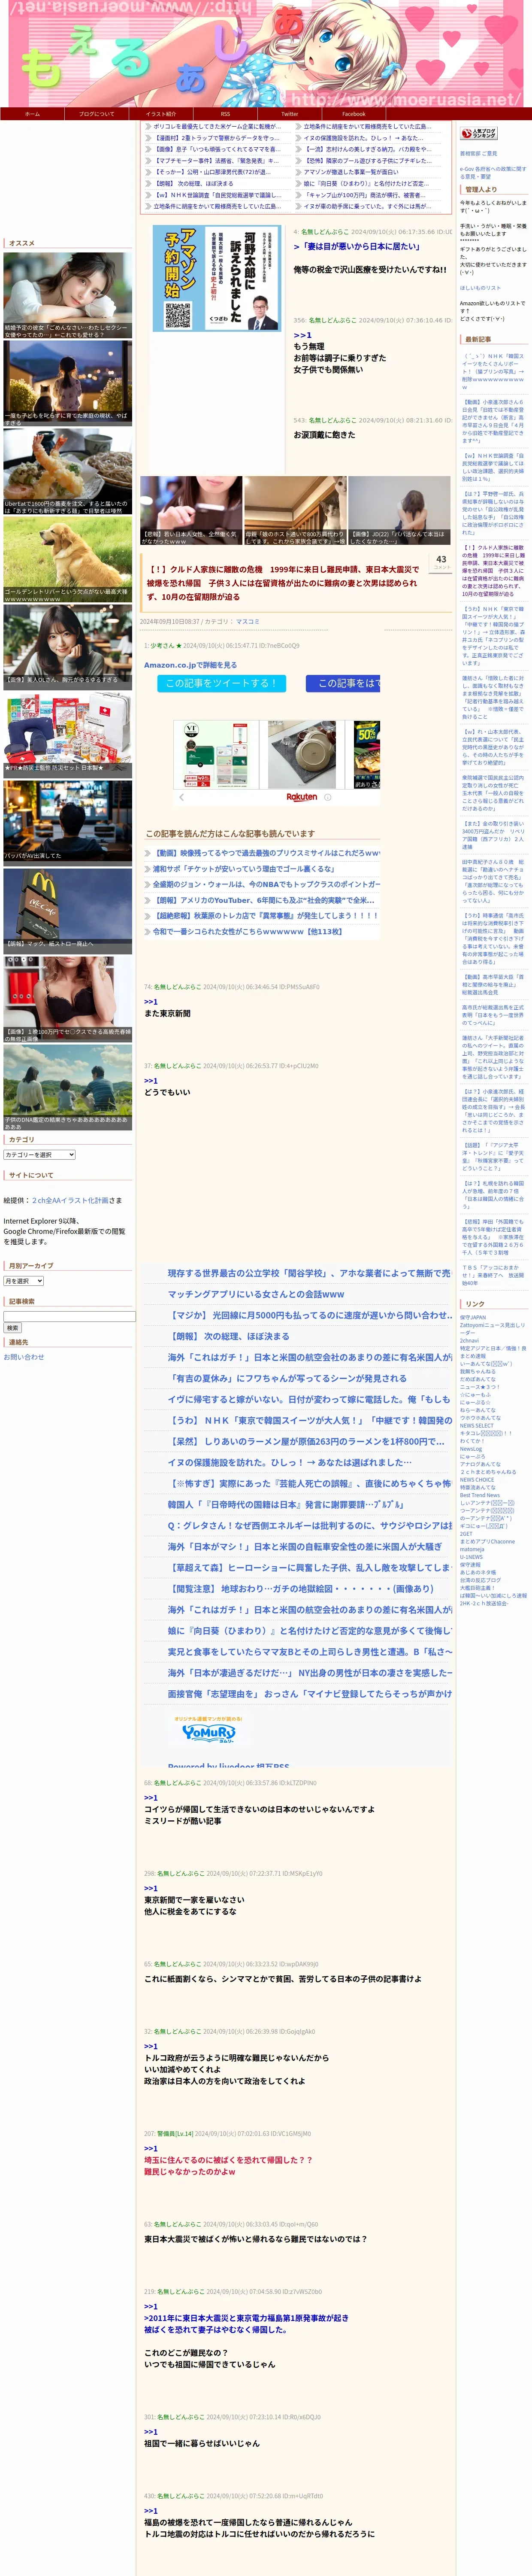
Task: Open 全盛期のジョン・ウォール related link
Action: (x=265, y=884)
